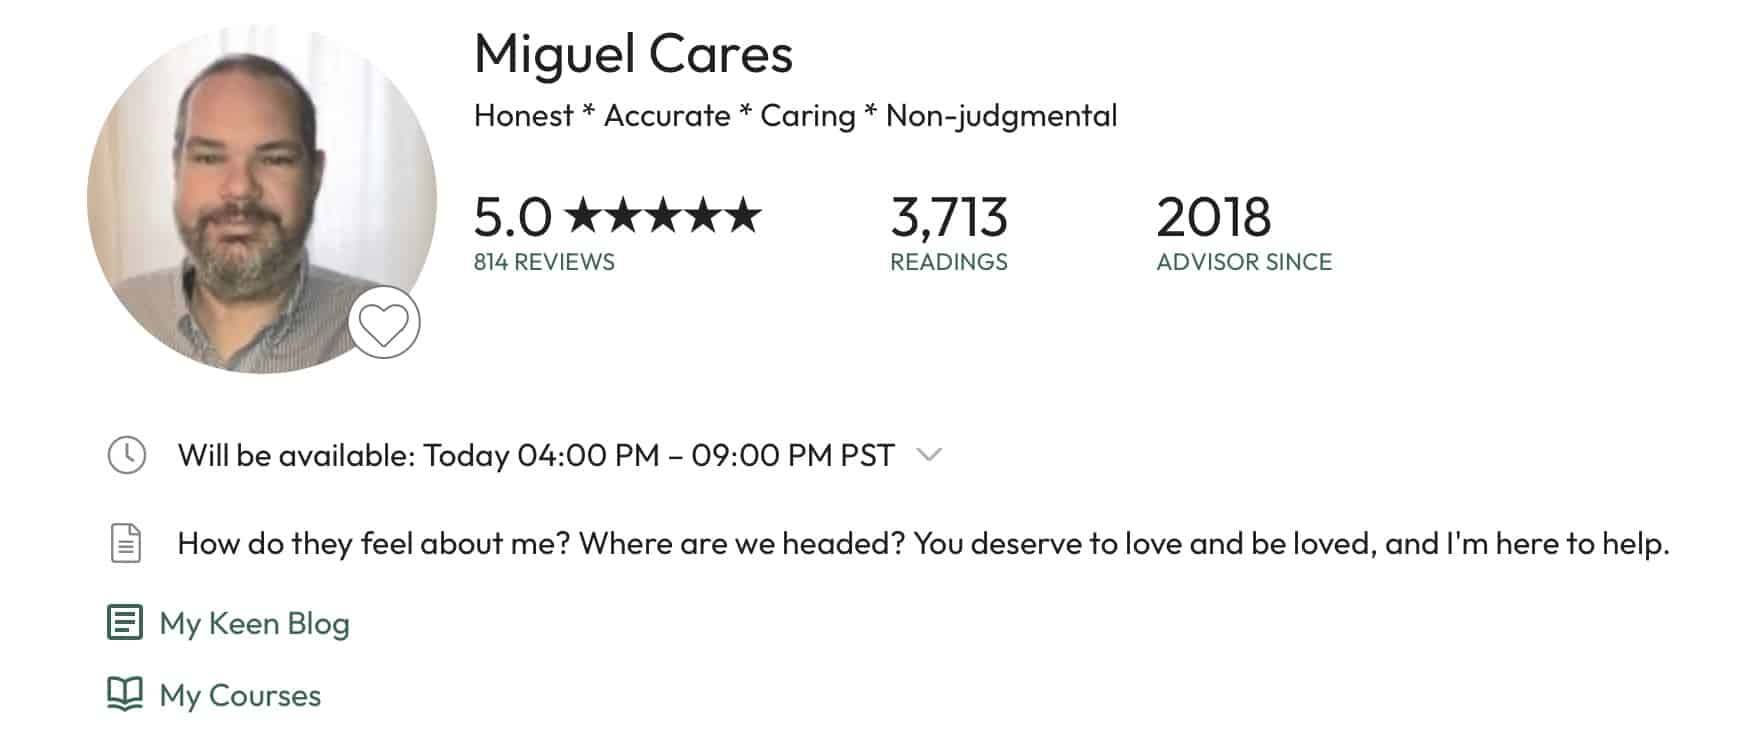Toggle the heart favorite icon on the profile photo

384,323
